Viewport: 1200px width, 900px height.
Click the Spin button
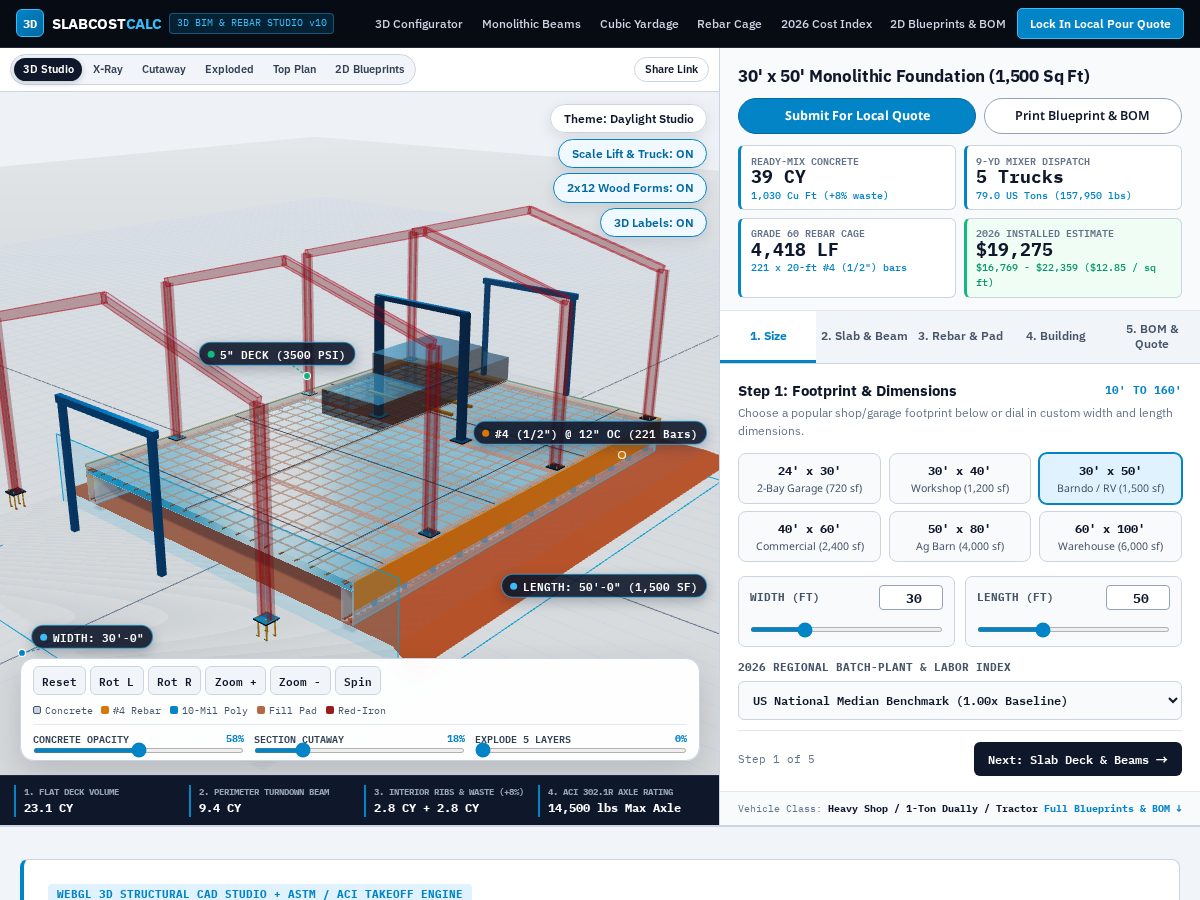tap(358, 681)
